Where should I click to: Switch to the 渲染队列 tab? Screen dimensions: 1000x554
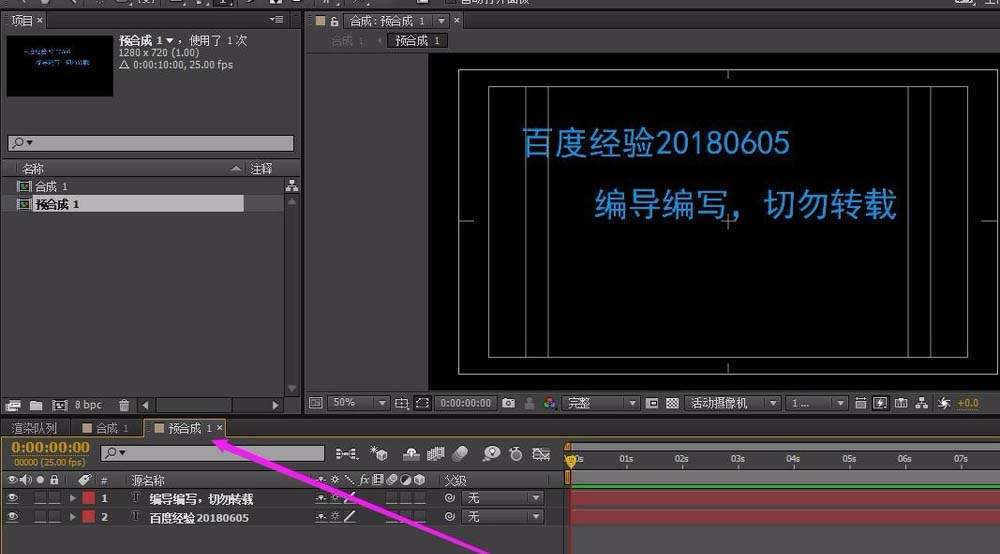coord(34,428)
